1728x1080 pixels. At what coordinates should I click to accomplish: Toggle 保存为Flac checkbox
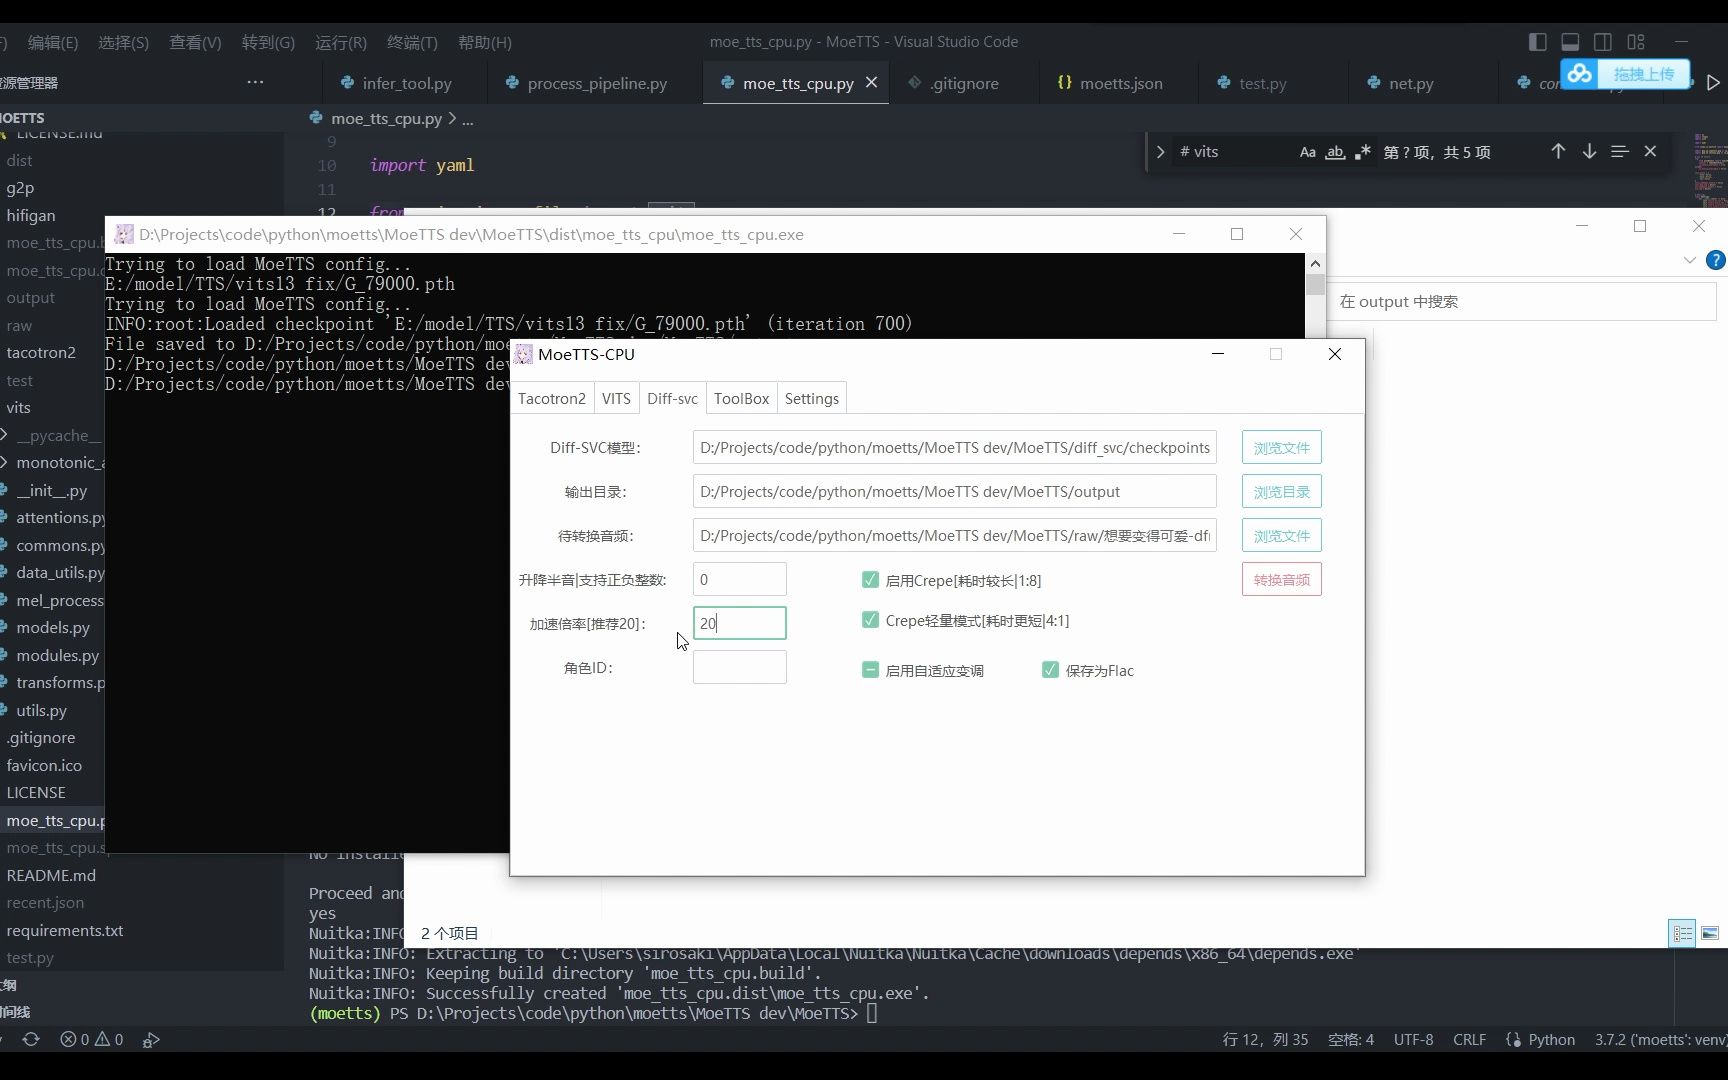tap(1050, 670)
